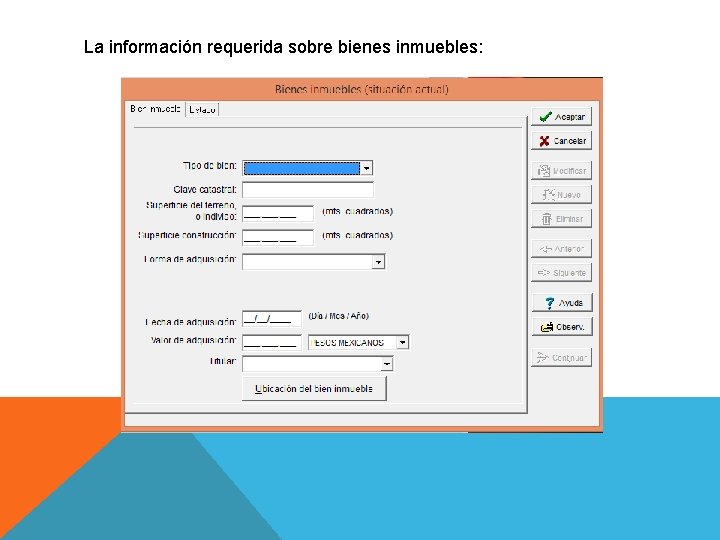Expand the Titular dropdown arrow
This screenshot has width=720, height=540.
click(387, 364)
